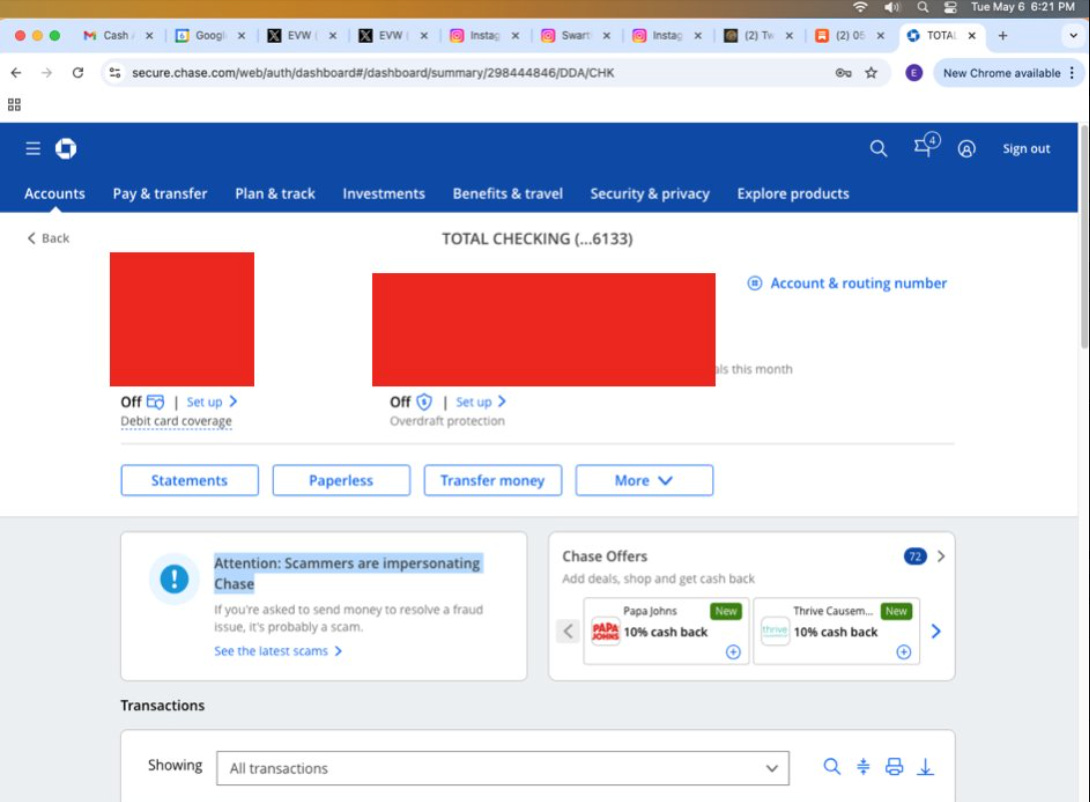Click Sign out
This screenshot has width=1090, height=802.
[x=1026, y=149]
